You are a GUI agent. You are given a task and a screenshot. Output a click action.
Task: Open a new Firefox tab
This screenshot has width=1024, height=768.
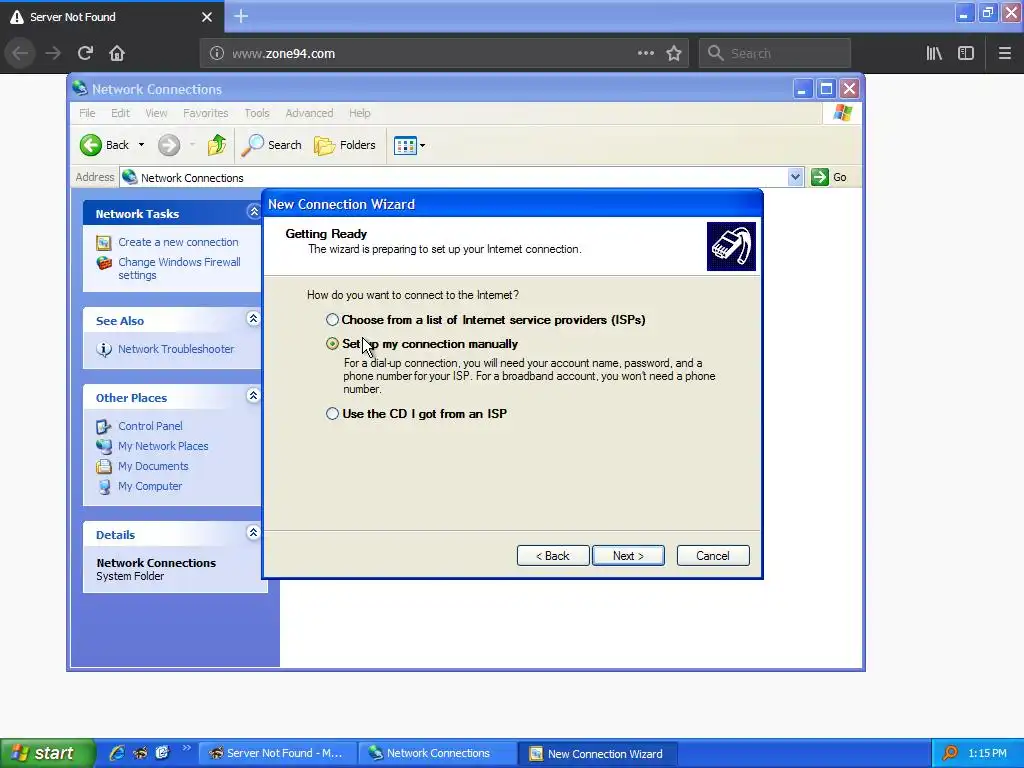click(x=241, y=16)
